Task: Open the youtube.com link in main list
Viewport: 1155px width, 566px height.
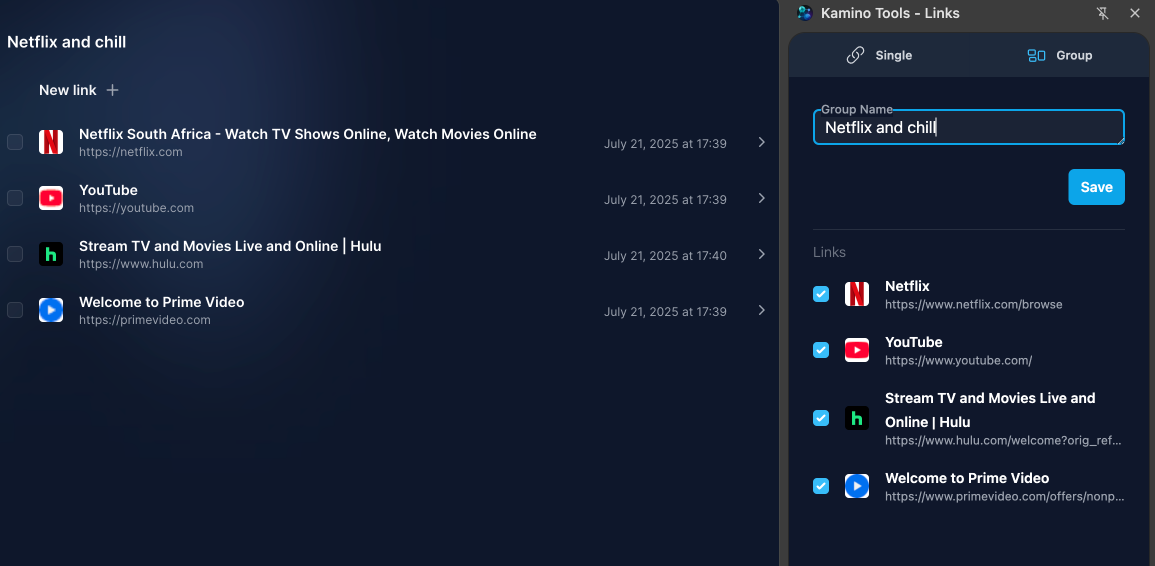Action: click(x=136, y=208)
